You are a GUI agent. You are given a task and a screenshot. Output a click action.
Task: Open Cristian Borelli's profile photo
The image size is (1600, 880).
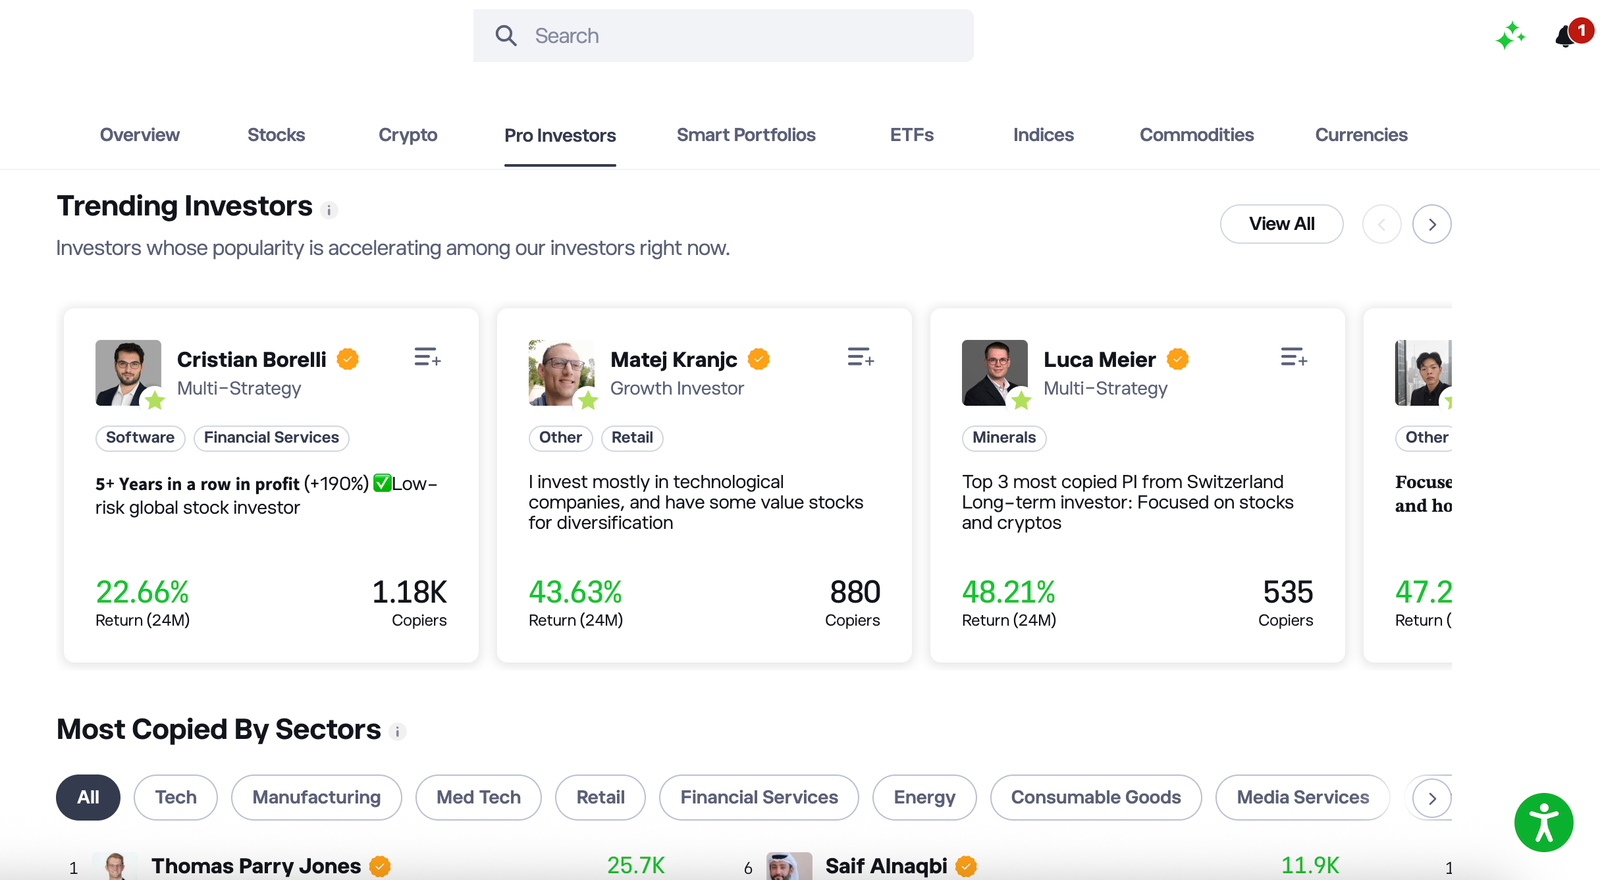coord(128,373)
